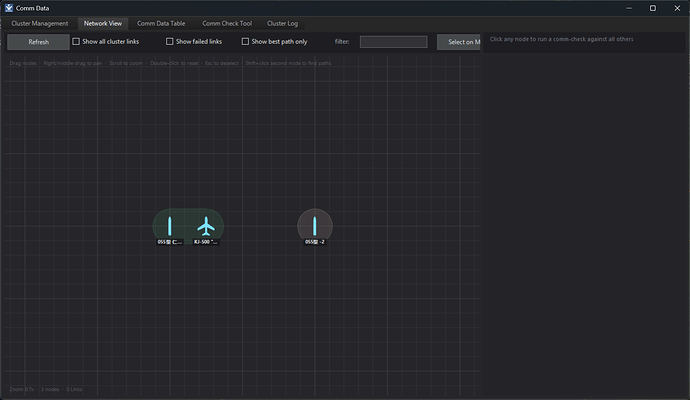The width and height of the screenshot is (690, 400).
Task: Click the 055型 -2 node label
Action: pyautogui.click(x=315, y=242)
